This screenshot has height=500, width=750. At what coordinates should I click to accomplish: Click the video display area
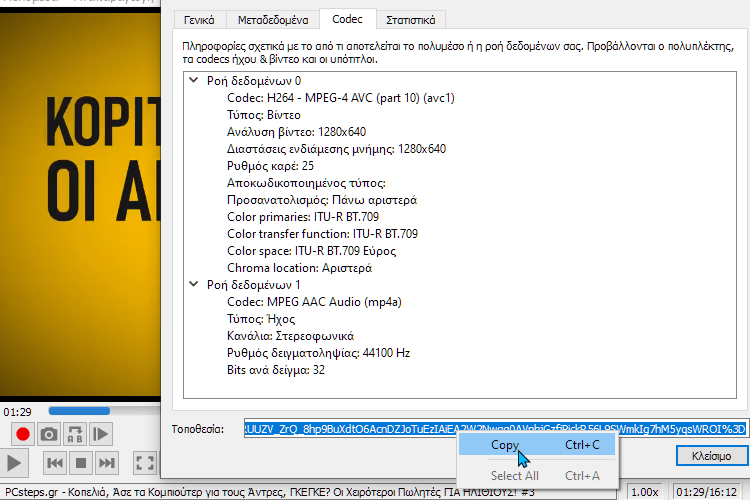[x=80, y=206]
